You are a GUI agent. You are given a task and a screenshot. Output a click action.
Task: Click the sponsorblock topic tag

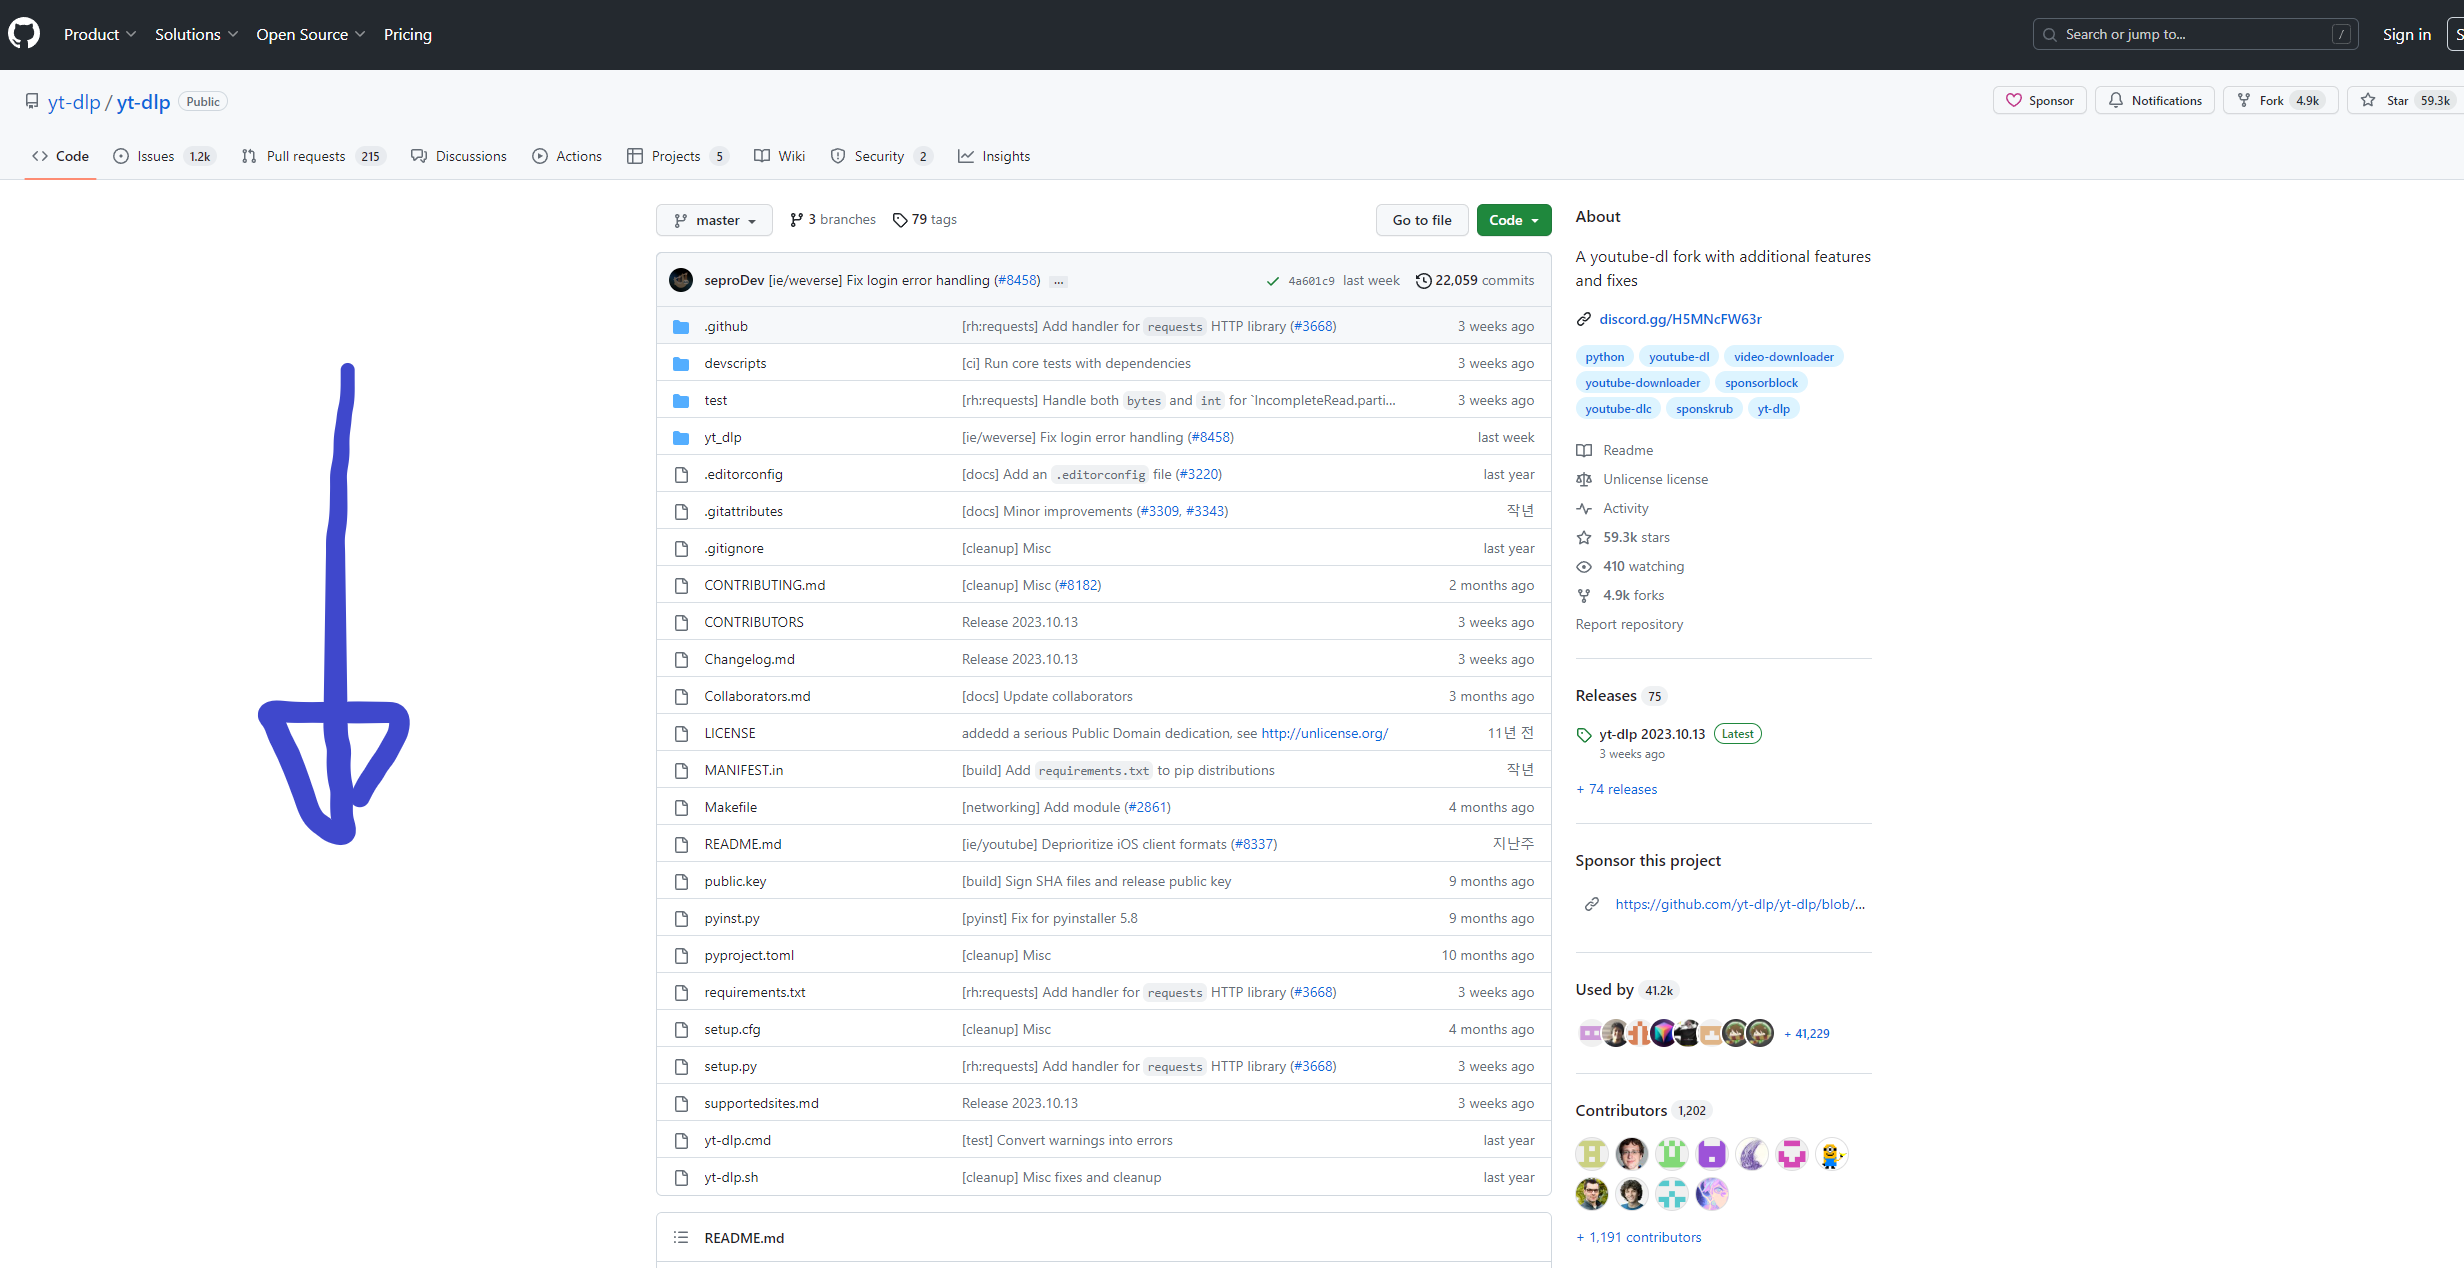[1761, 383]
